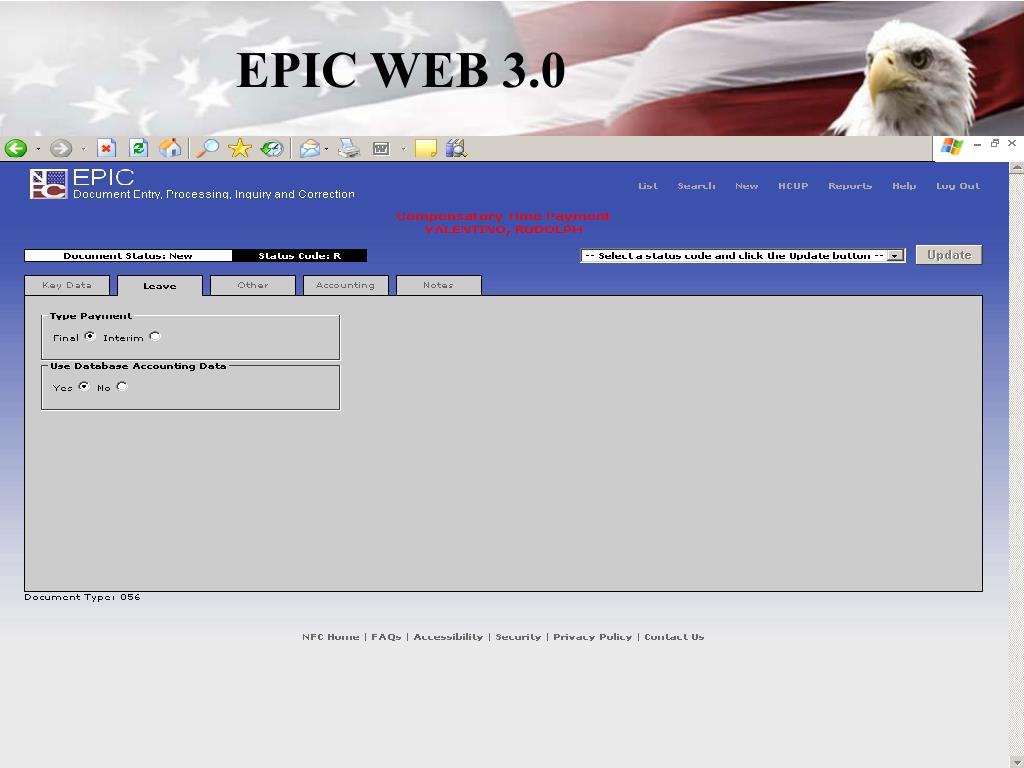Viewport: 1024px width, 768px height.
Task: Click the Document Type: 056 text
Action: [82, 597]
